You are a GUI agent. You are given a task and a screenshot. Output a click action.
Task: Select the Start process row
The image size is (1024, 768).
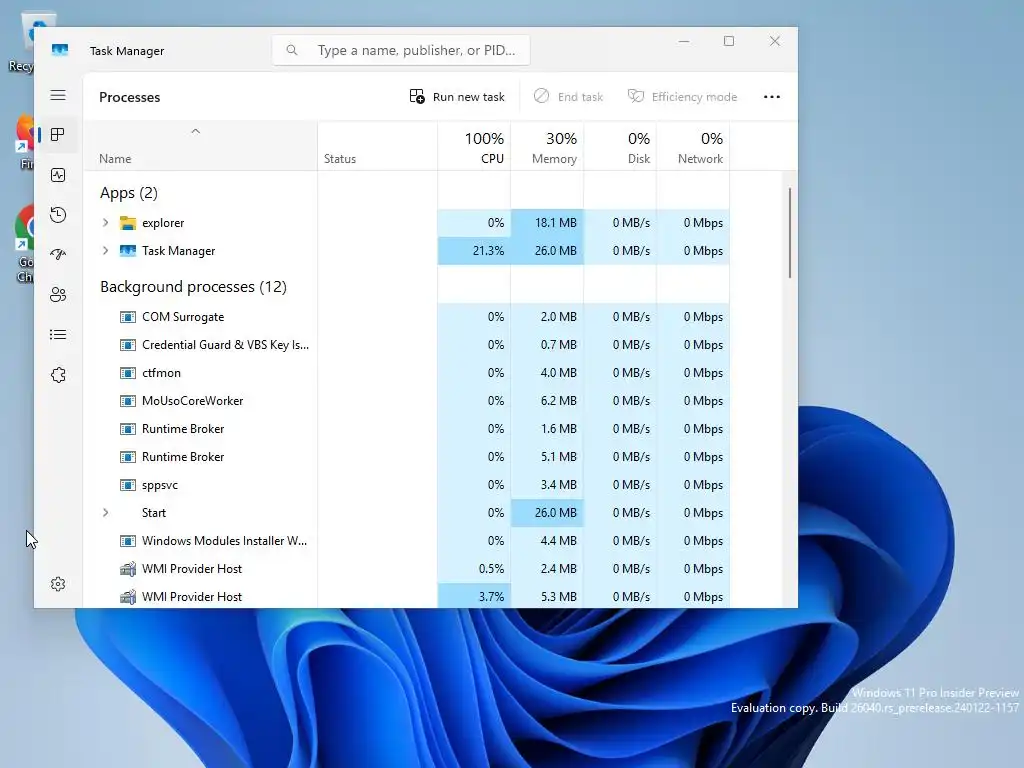point(407,513)
